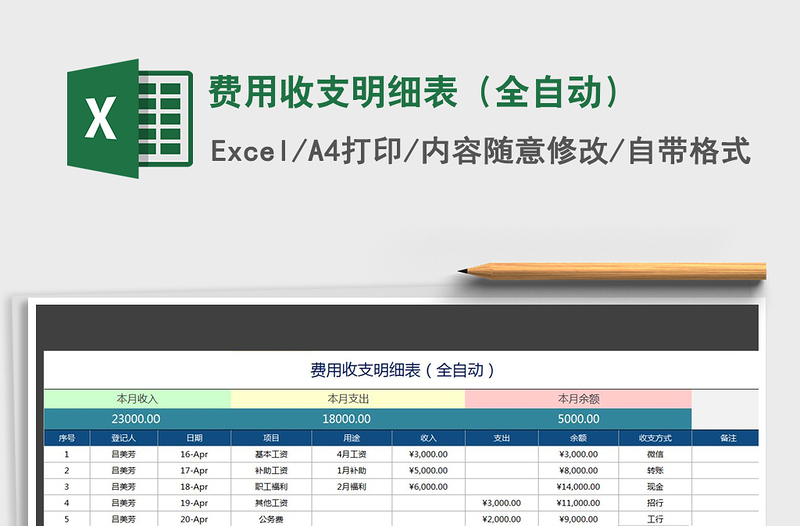Click serial number 3 in the 职工福利 row
800x526 pixels.
coord(66,487)
